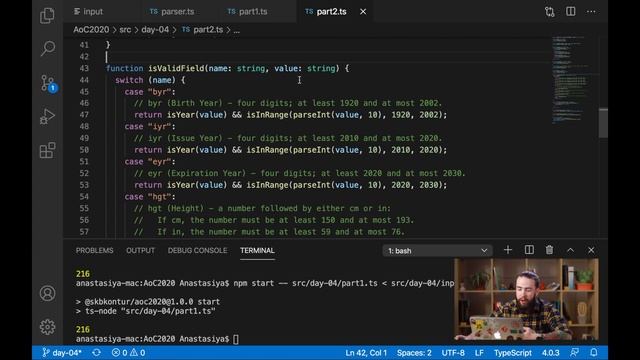Screen dimensions: 640x360
Task: Click line number 50 in the gutter
Action: (x=84, y=150)
